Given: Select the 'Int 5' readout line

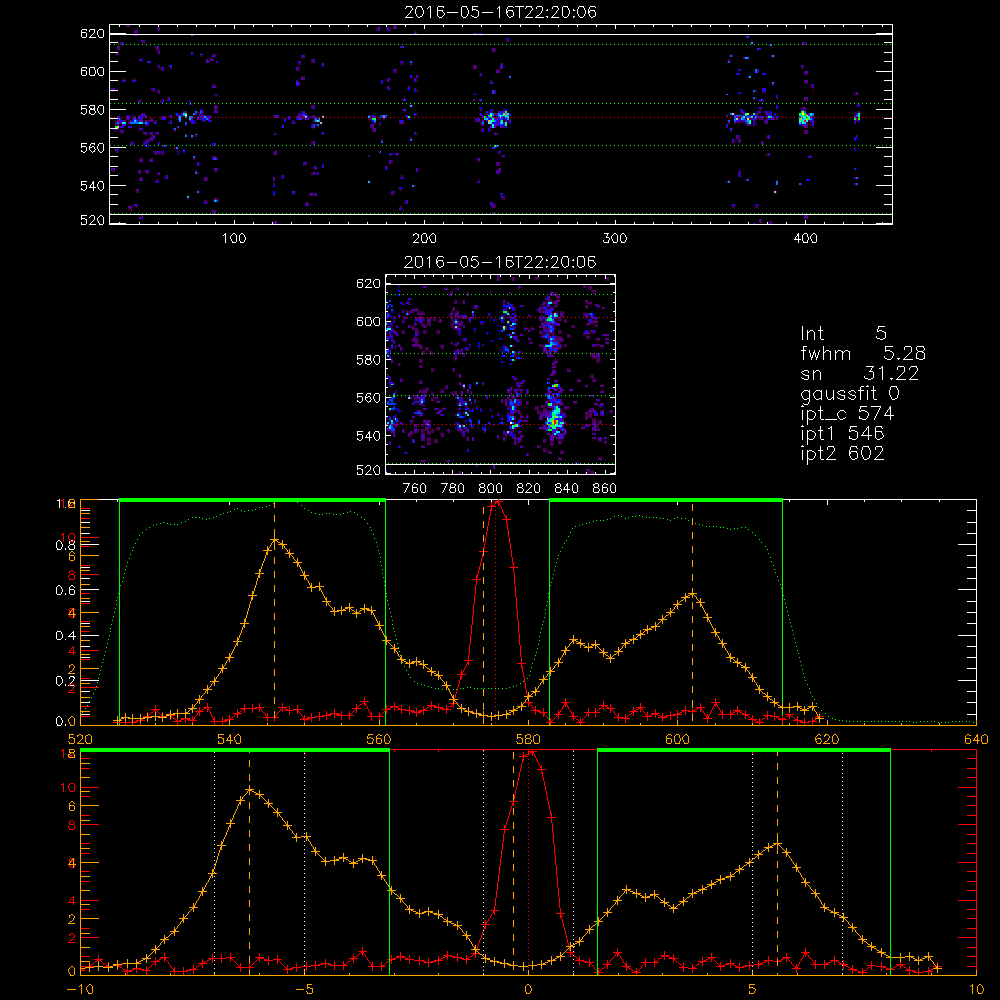Looking at the screenshot, I should (843, 333).
